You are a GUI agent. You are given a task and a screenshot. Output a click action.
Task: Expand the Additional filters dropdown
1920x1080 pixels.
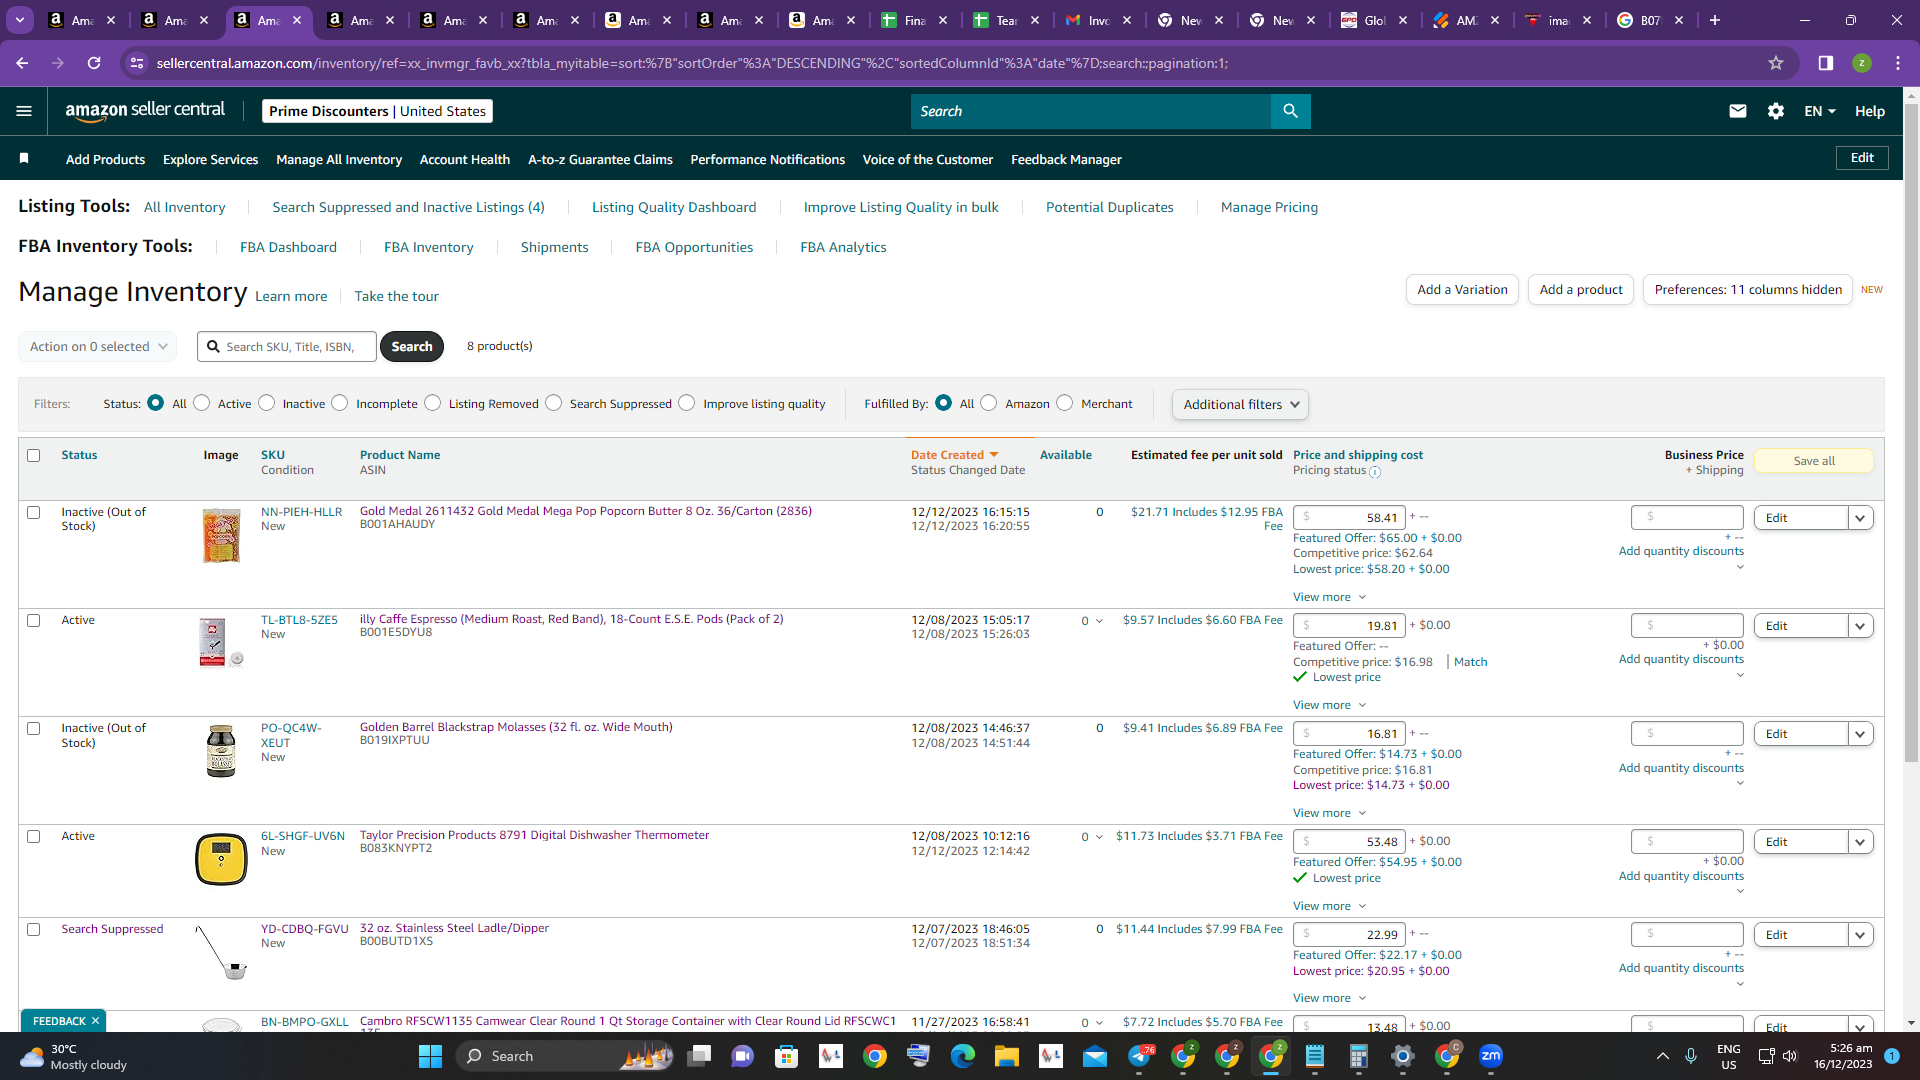(1240, 404)
